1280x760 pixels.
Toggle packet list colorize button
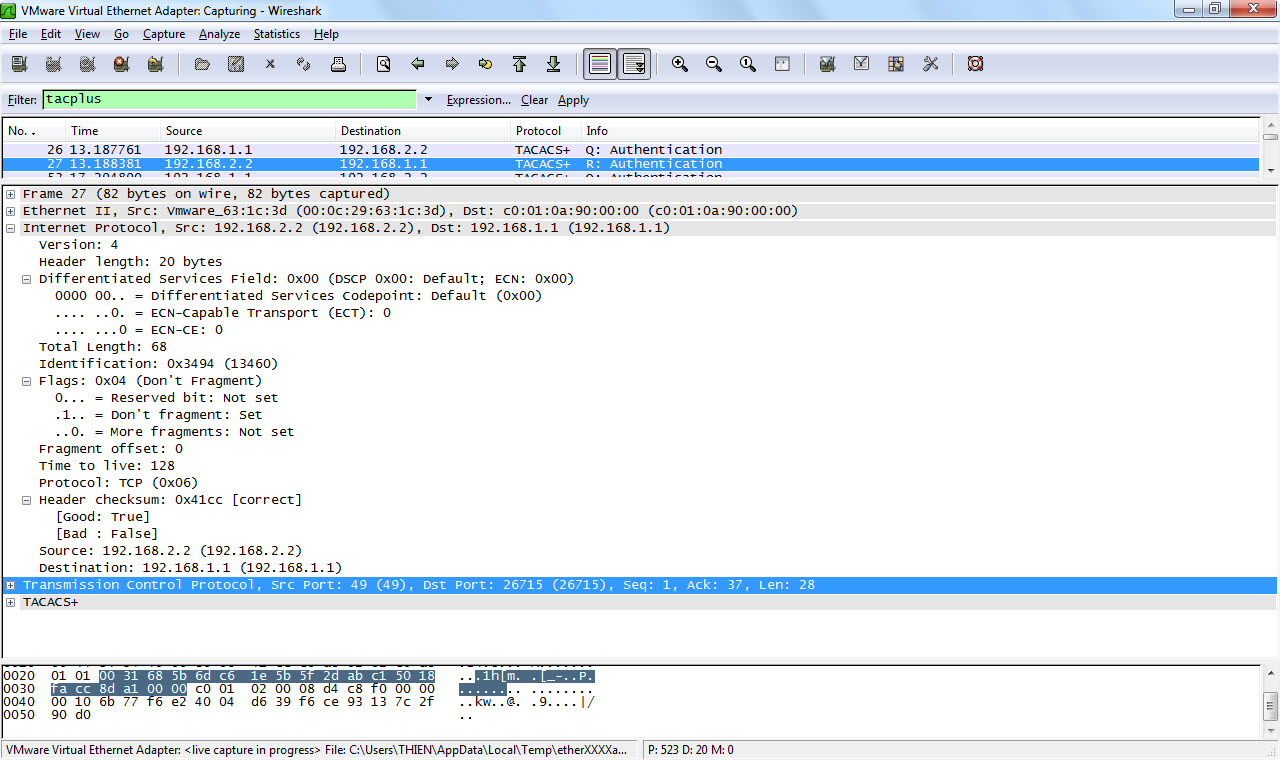tap(600, 64)
